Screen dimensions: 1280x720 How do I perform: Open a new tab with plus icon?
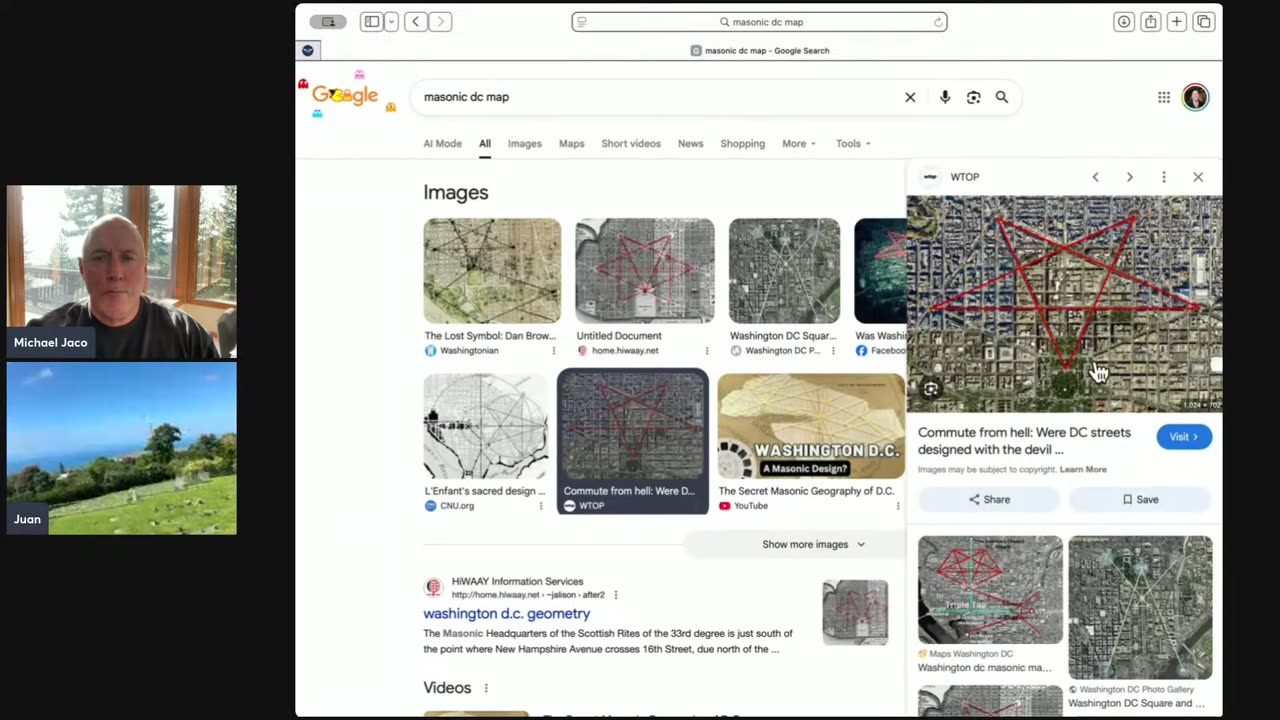[x=1177, y=22]
